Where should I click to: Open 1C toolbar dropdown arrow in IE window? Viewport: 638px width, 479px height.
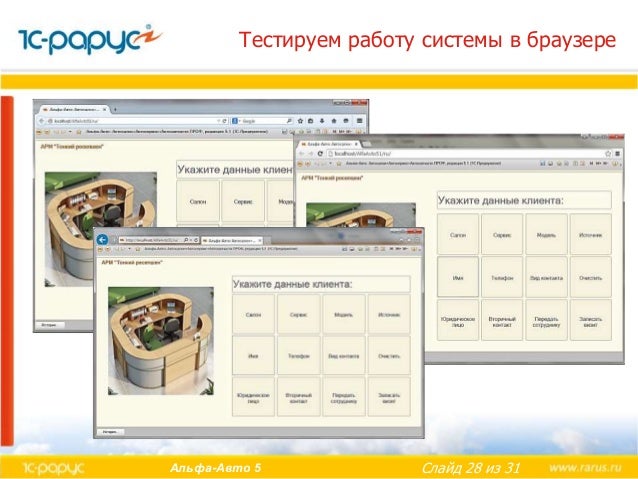[129, 249]
